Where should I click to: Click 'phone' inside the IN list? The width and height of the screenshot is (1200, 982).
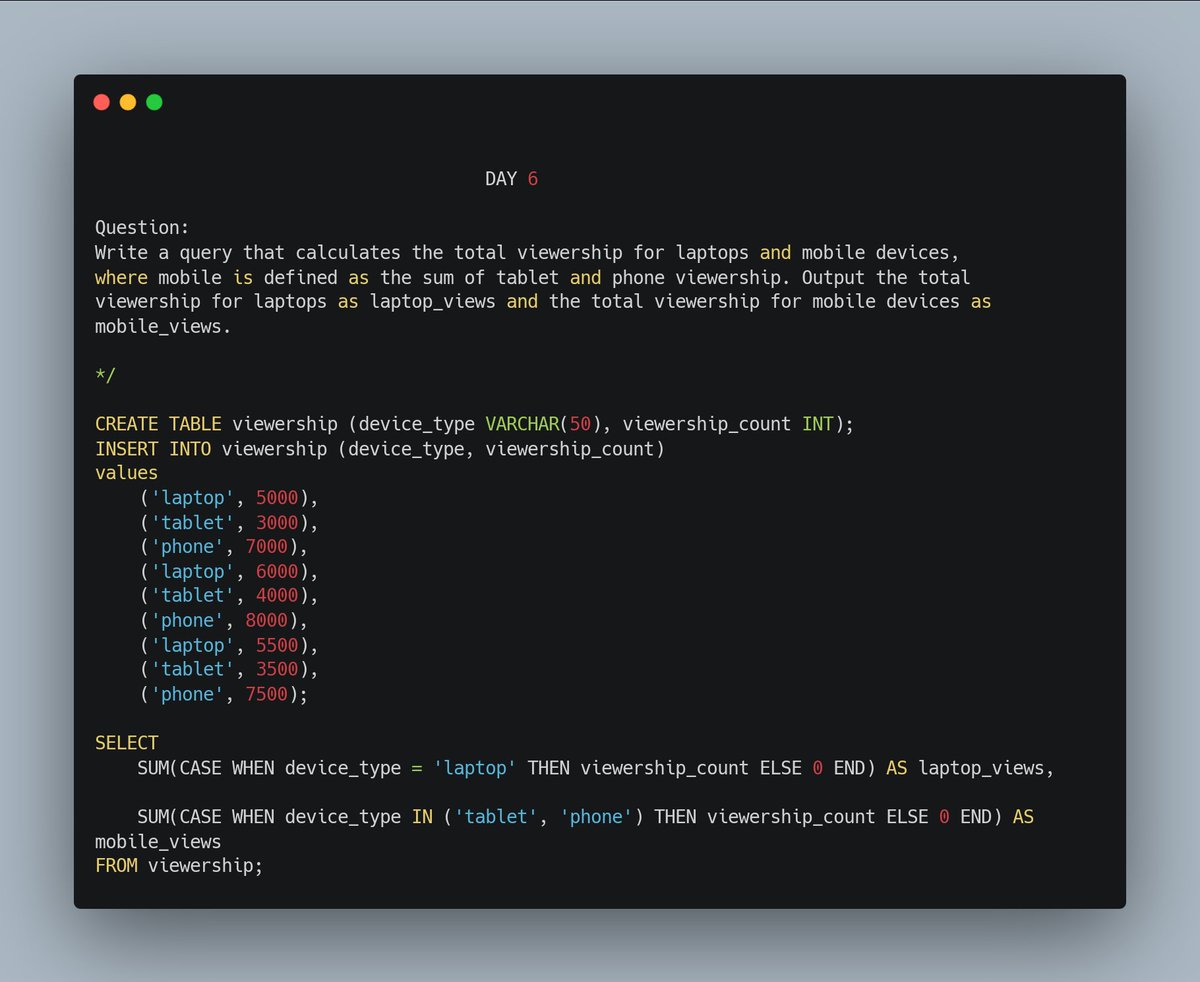click(x=596, y=817)
